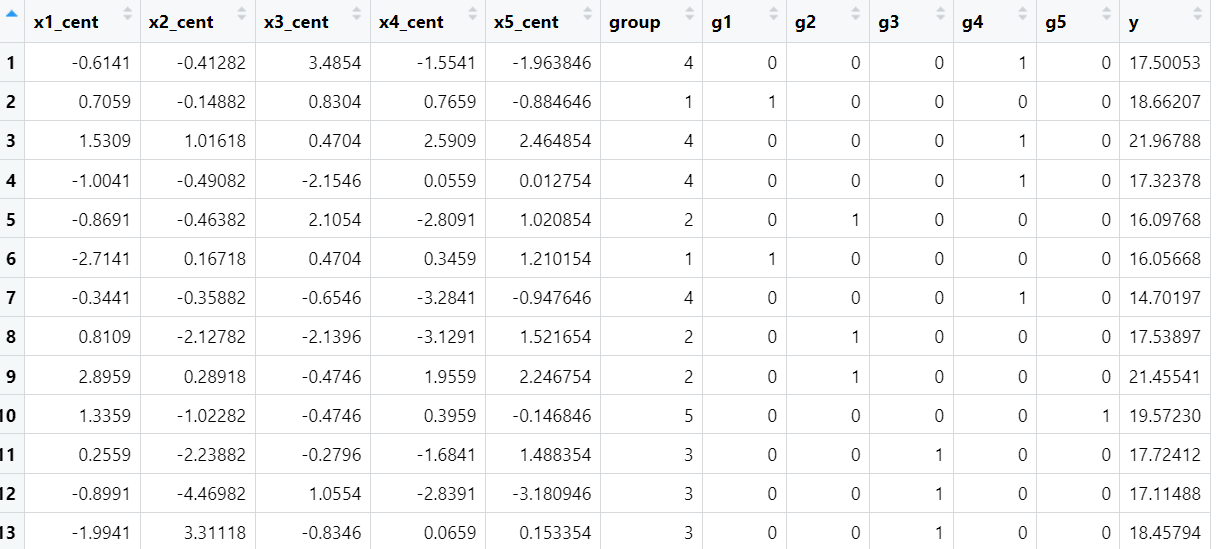1216x549 pixels.
Task: Select row number 6
Action: (12, 259)
